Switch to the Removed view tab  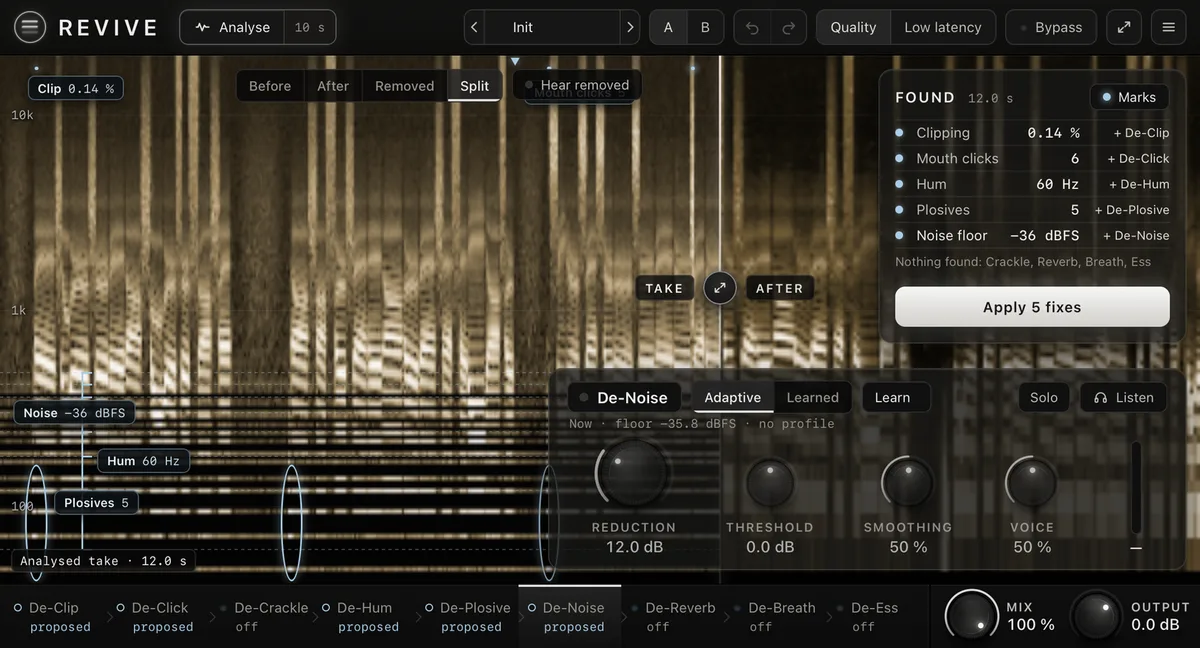tap(404, 86)
